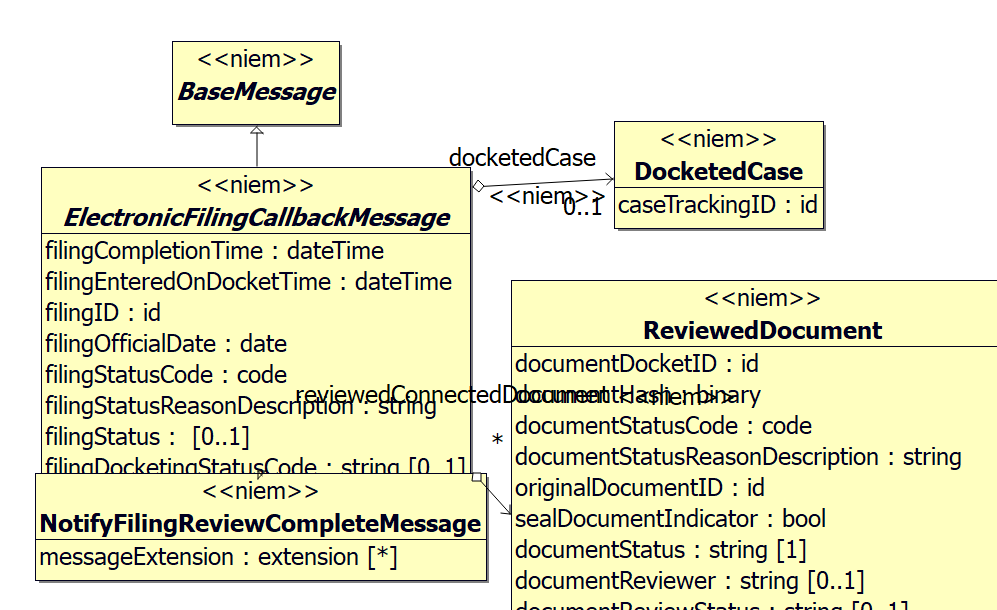Click the filingCompletionTime : dateTime attribute
The image size is (997, 610).
[214, 250]
